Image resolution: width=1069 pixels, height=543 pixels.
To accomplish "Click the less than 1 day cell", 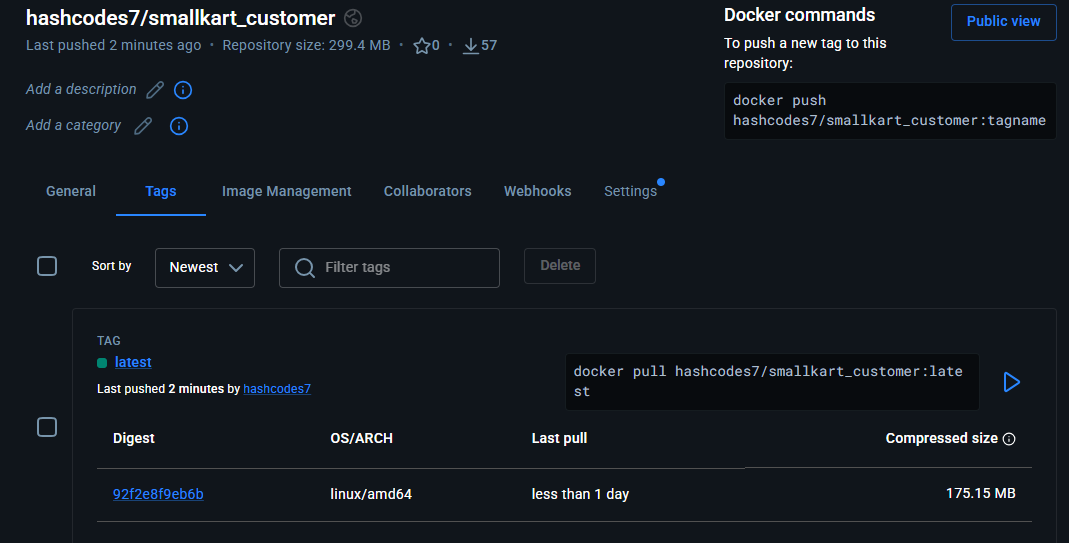I will click(x=580, y=494).
